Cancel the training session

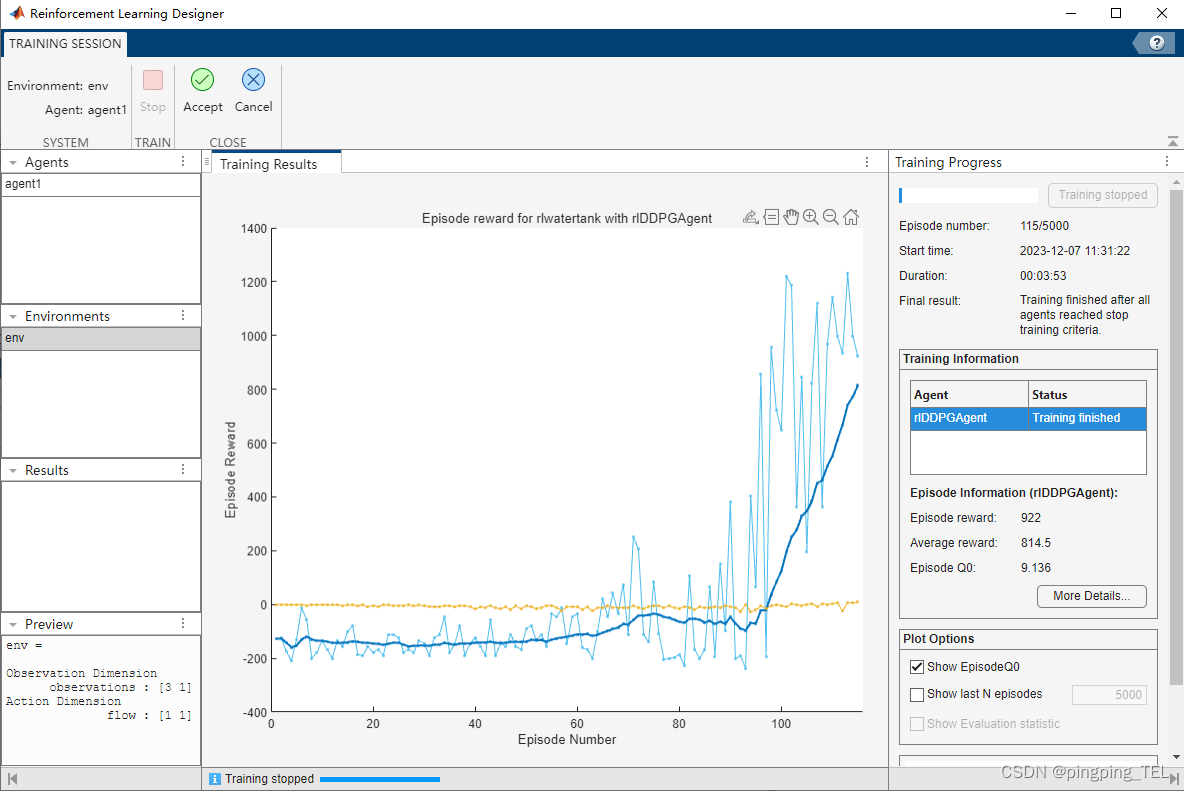coord(253,91)
